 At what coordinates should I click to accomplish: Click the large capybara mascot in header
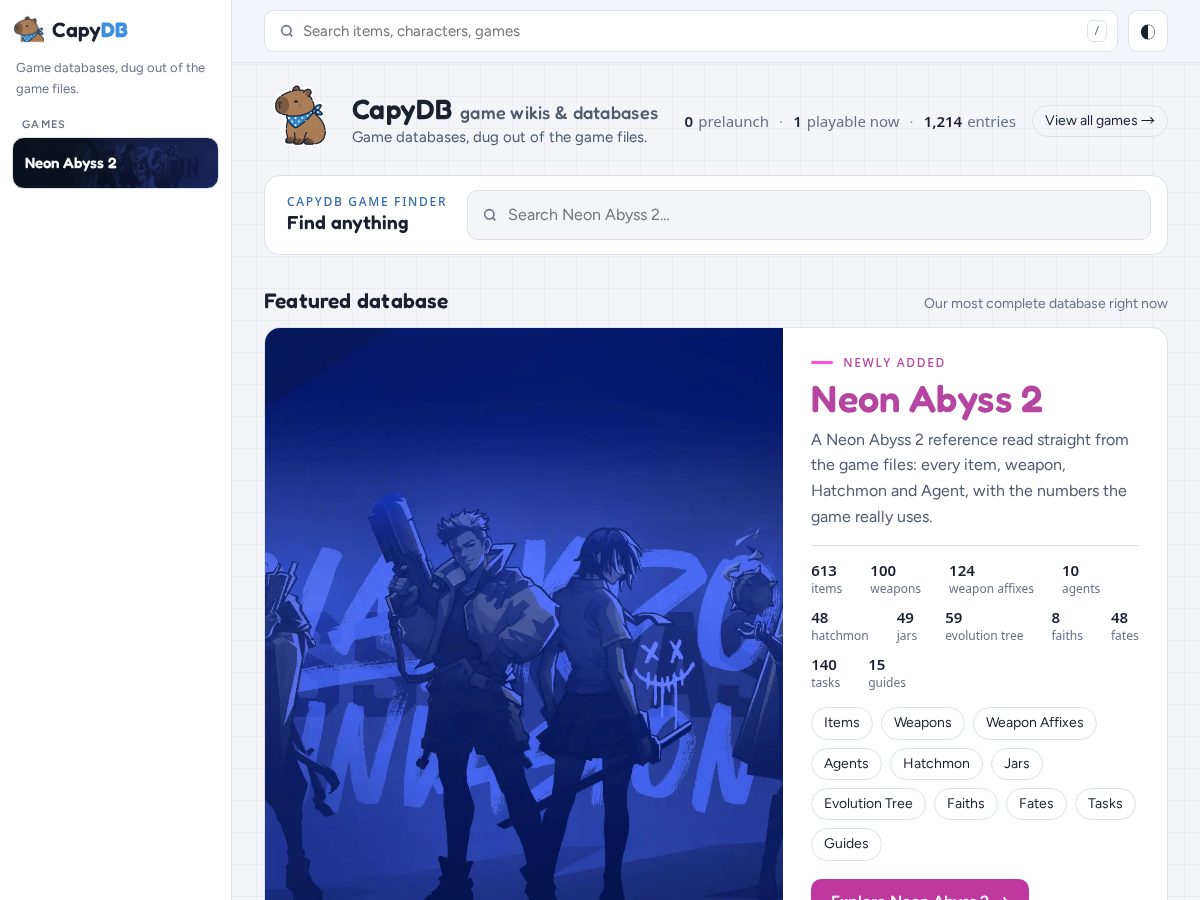tap(300, 115)
